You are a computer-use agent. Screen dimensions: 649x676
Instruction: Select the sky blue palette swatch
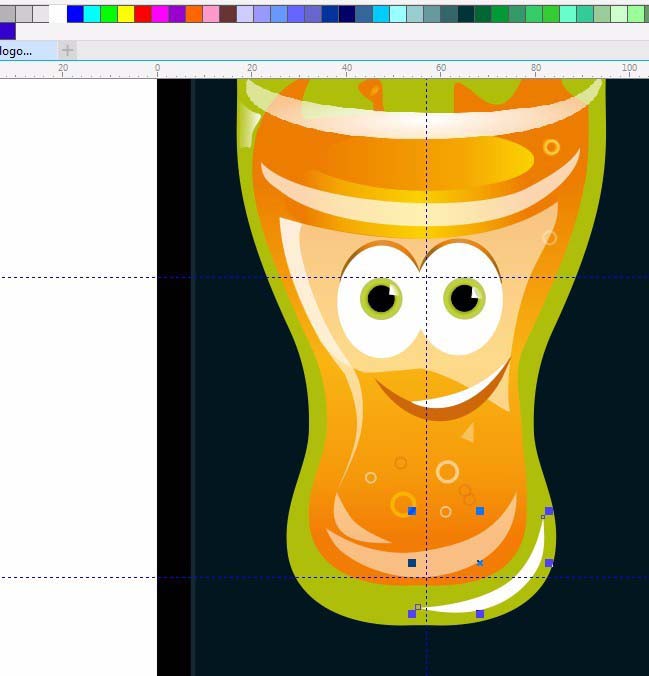pos(381,14)
